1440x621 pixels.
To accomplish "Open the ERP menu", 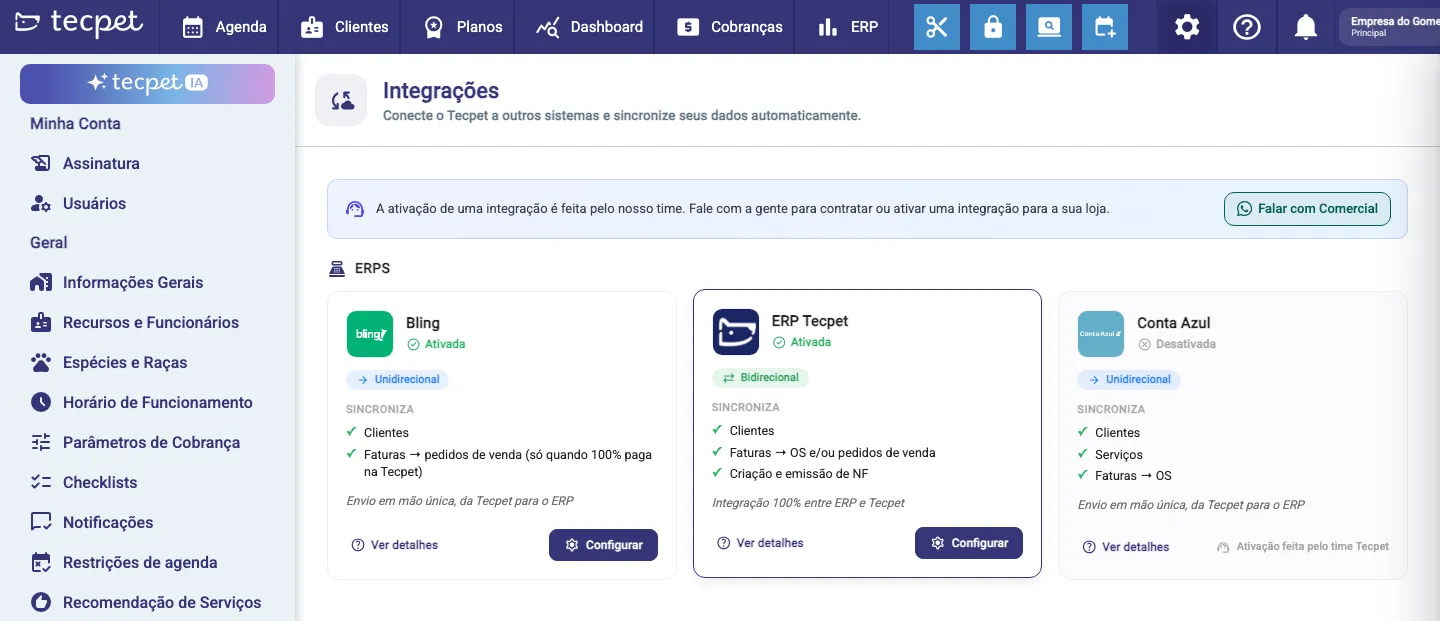I will (848, 27).
